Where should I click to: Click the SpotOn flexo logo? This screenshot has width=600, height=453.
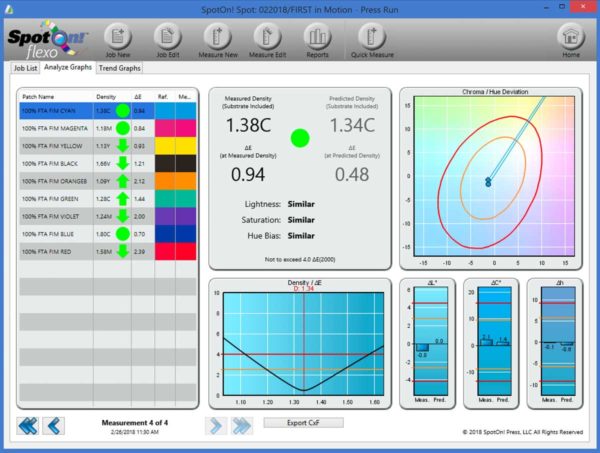coord(48,40)
